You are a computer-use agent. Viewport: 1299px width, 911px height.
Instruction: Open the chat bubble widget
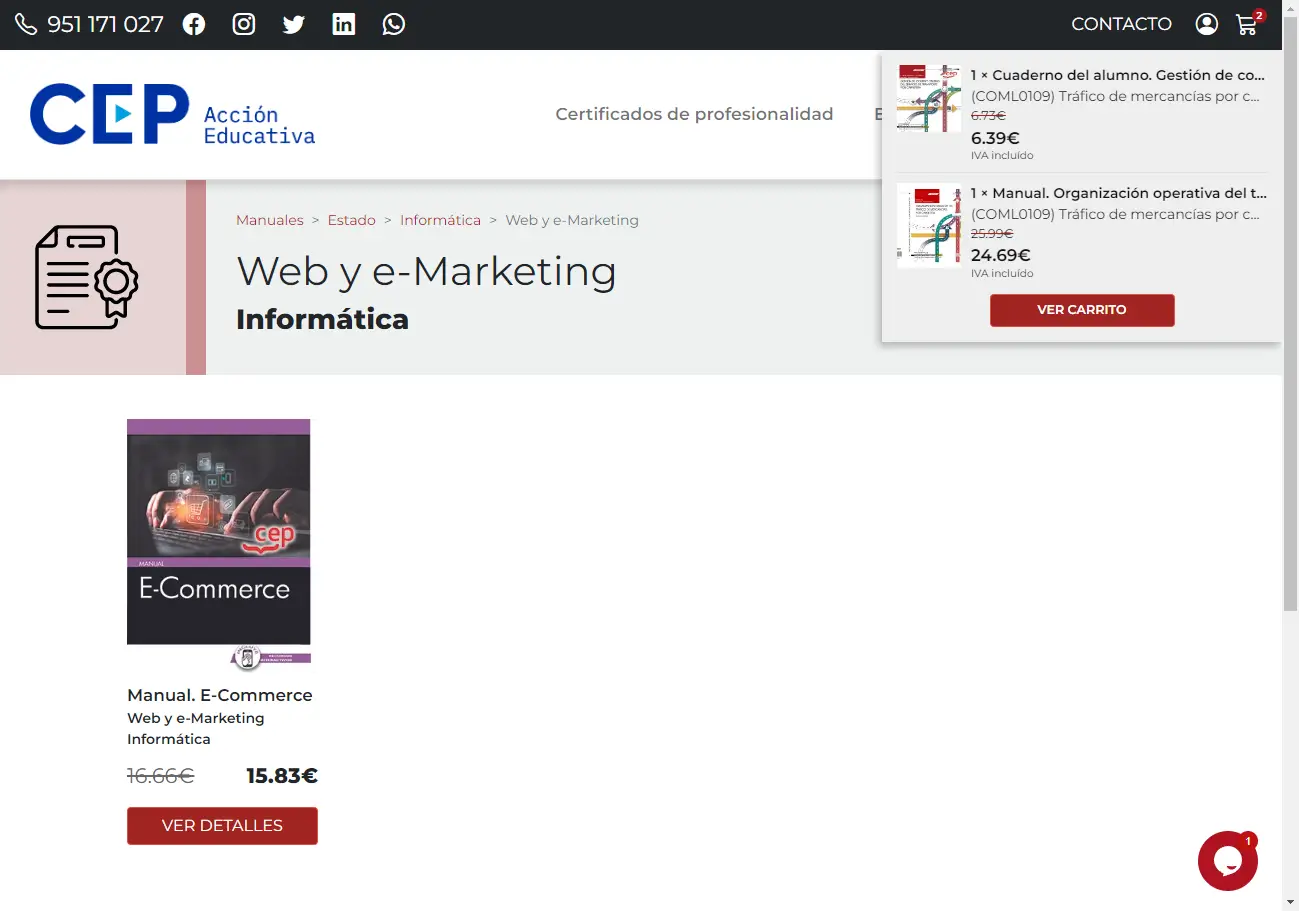click(1227, 861)
